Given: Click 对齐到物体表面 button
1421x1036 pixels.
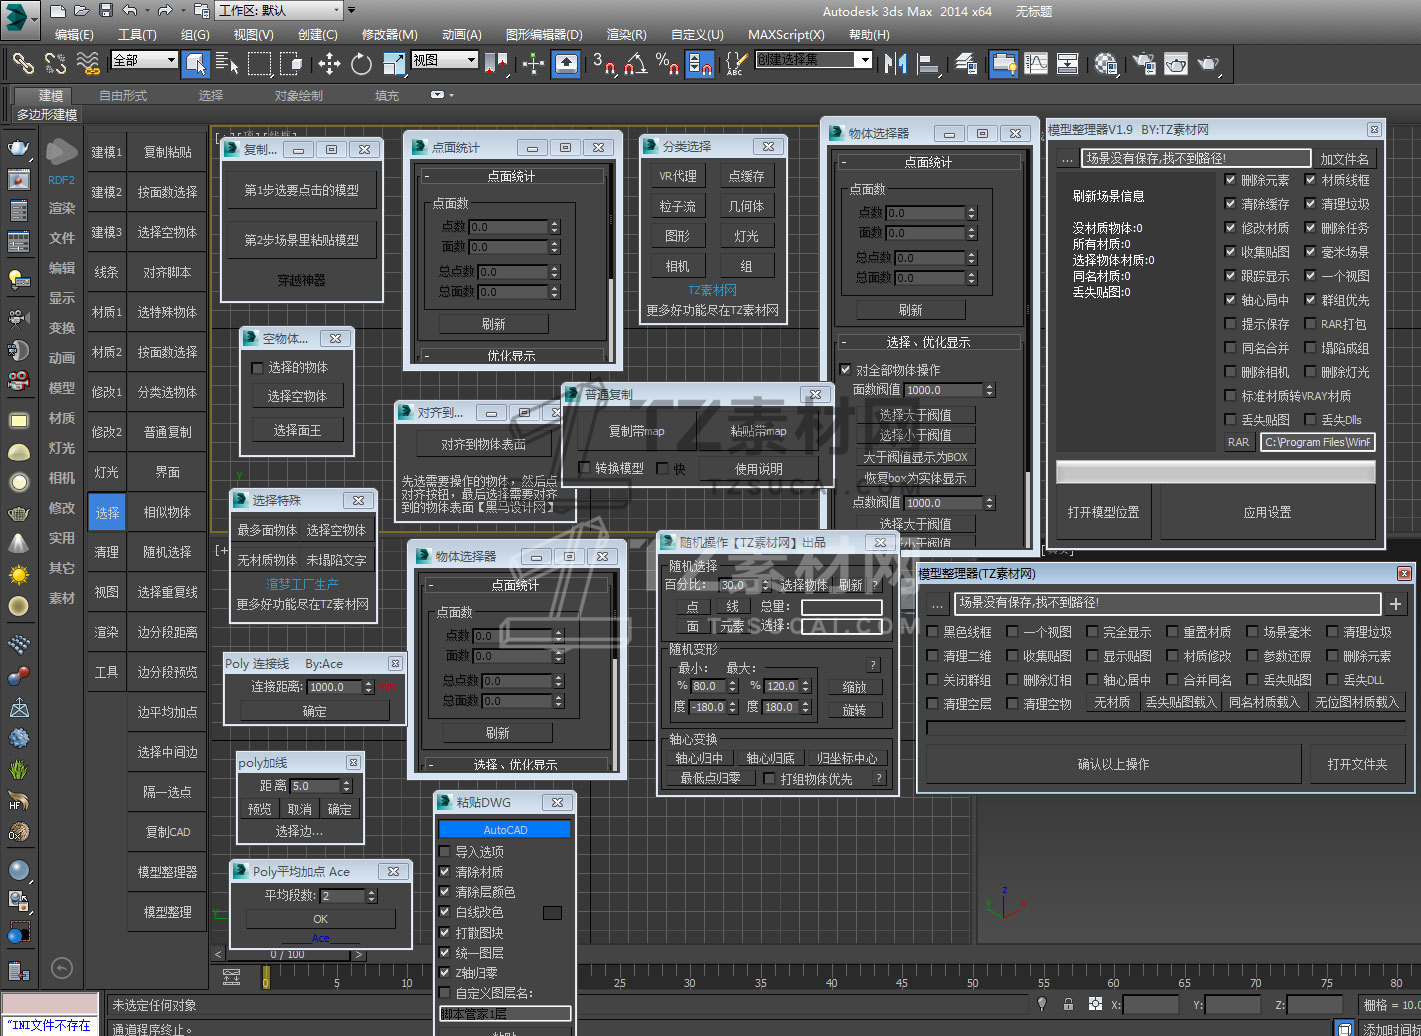Looking at the screenshot, I should (484, 444).
